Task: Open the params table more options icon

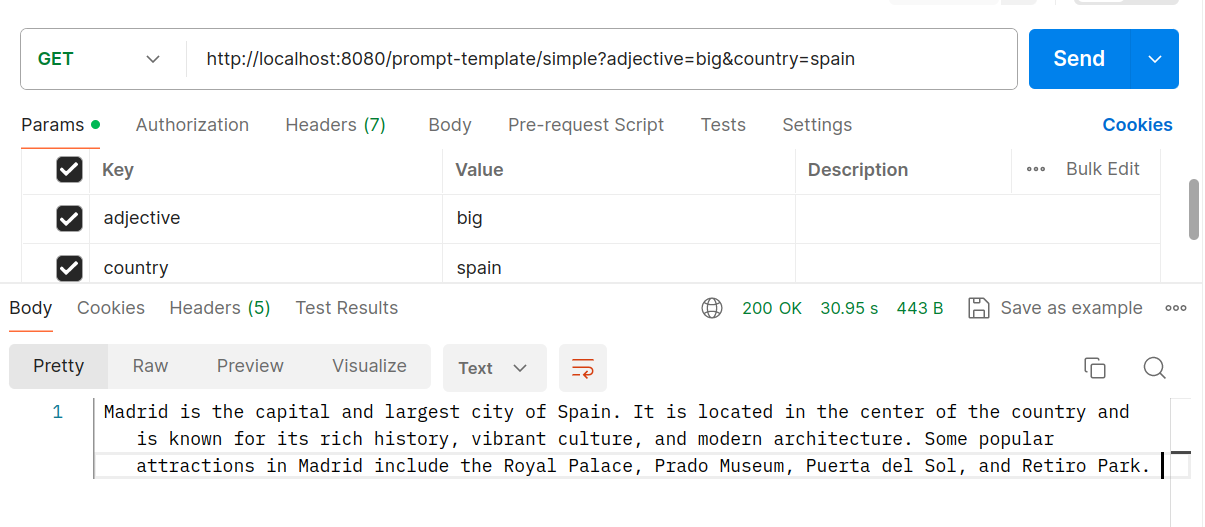Action: 1036,169
